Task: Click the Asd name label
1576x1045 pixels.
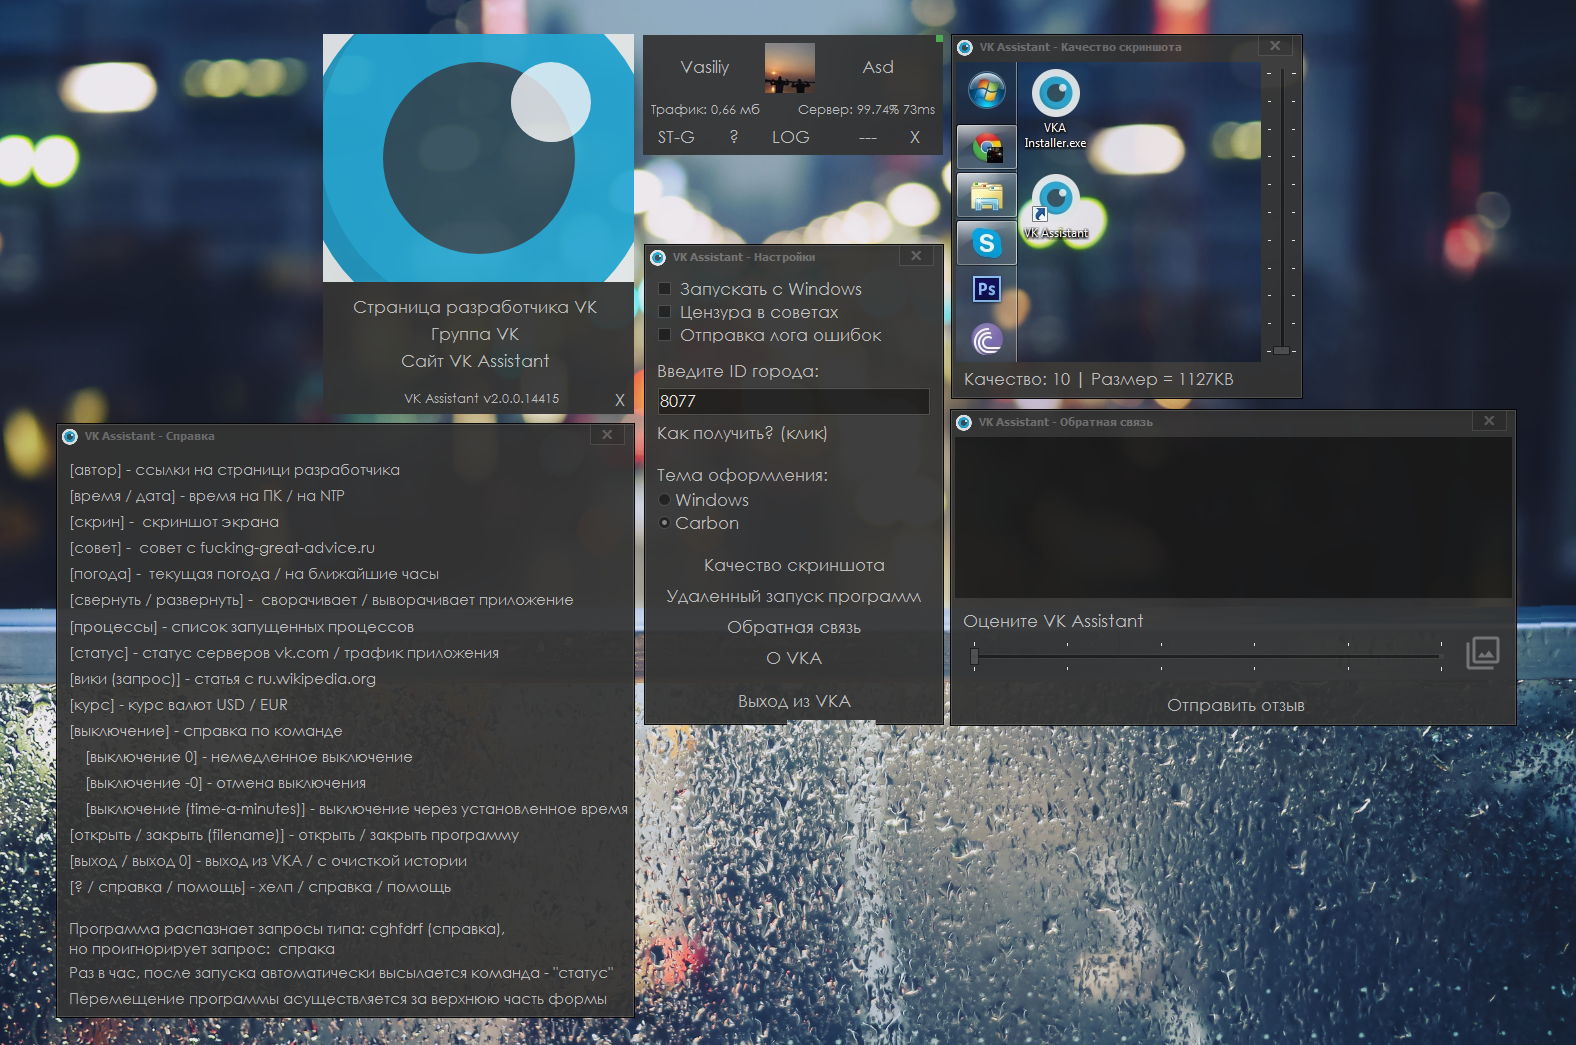Action: (878, 67)
